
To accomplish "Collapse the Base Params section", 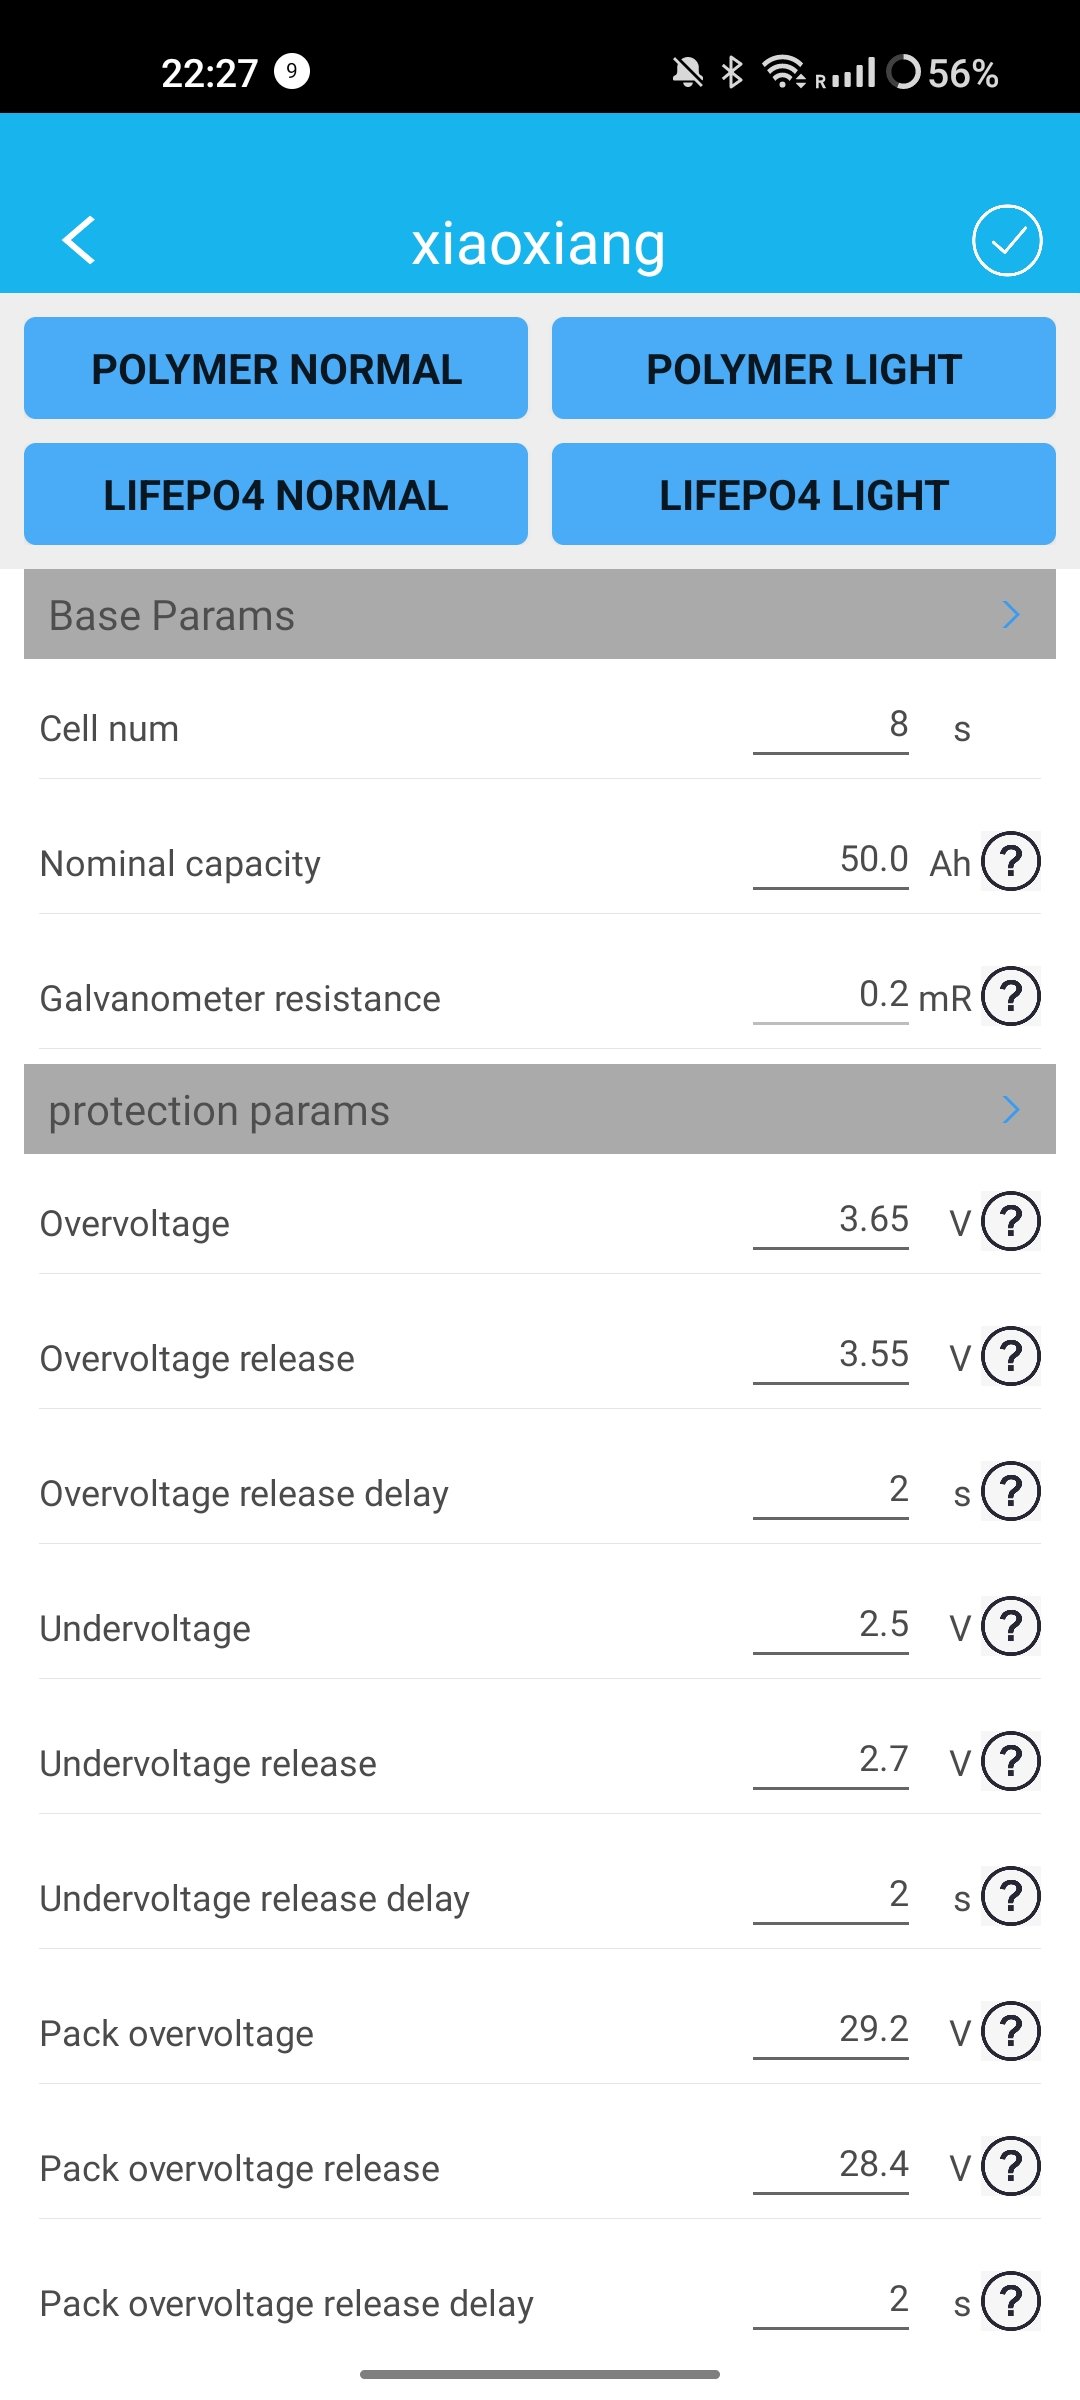I will (x=1011, y=614).
